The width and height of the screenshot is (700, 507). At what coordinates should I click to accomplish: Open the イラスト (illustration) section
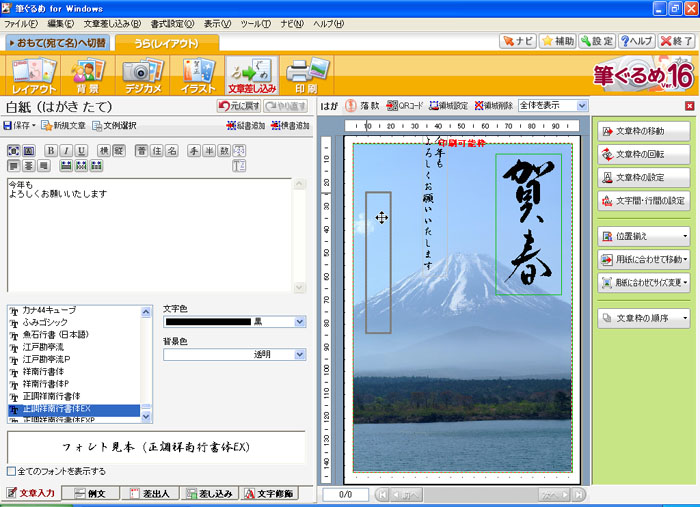point(198,75)
